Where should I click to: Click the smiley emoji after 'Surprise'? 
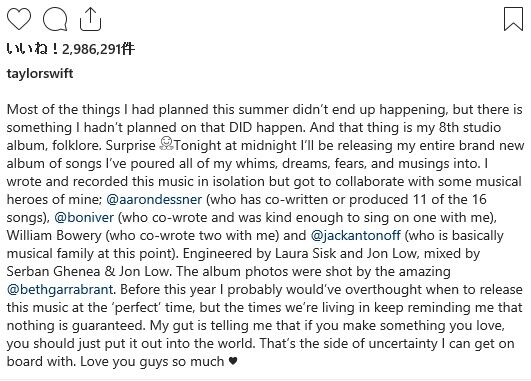[166, 144]
